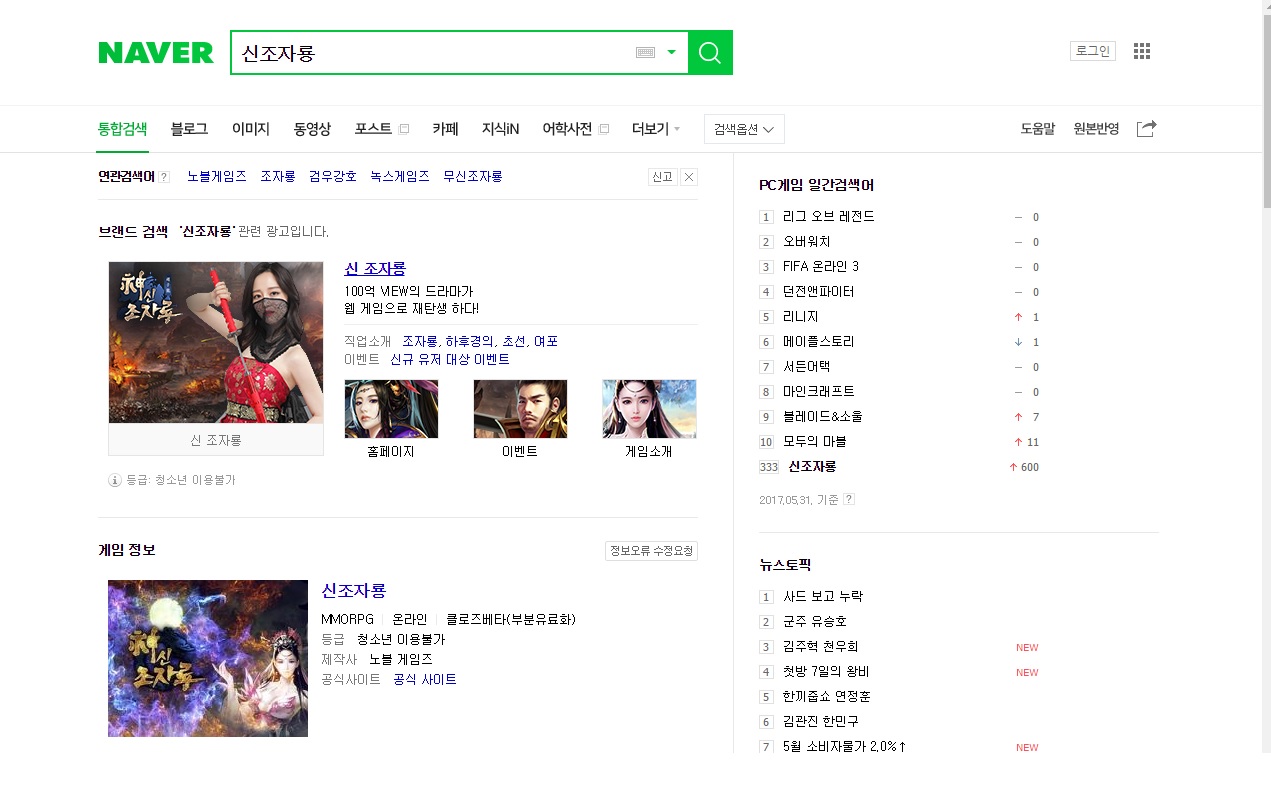Click the NAVER logo

click(156, 53)
